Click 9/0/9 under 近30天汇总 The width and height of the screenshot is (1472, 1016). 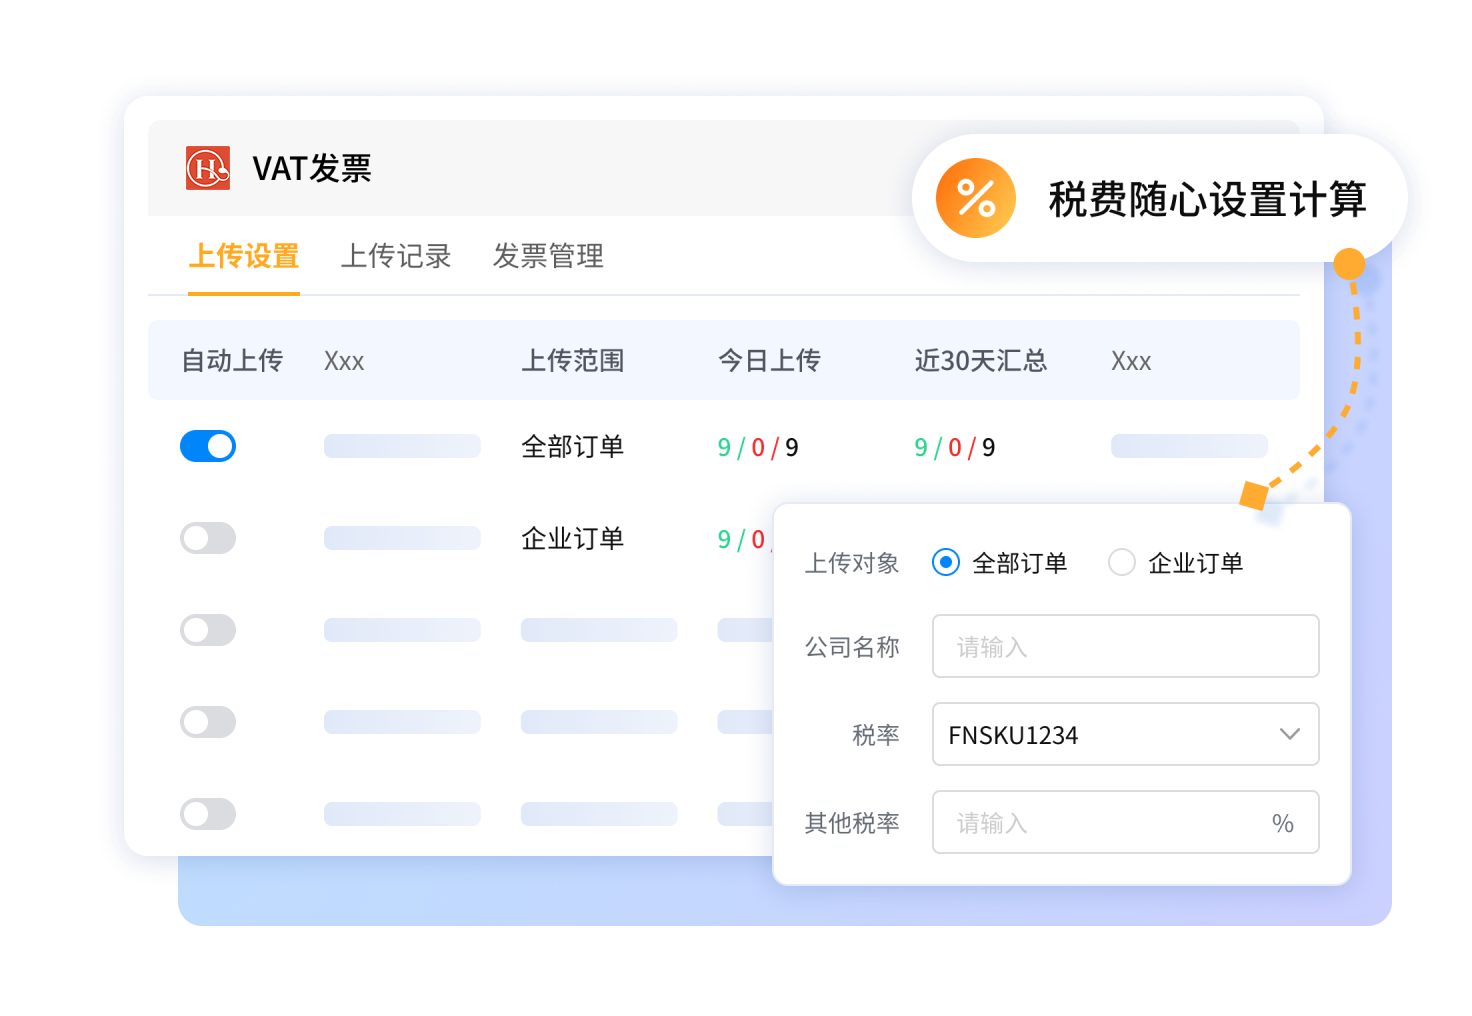pyautogui.click(x=955, y=448)
